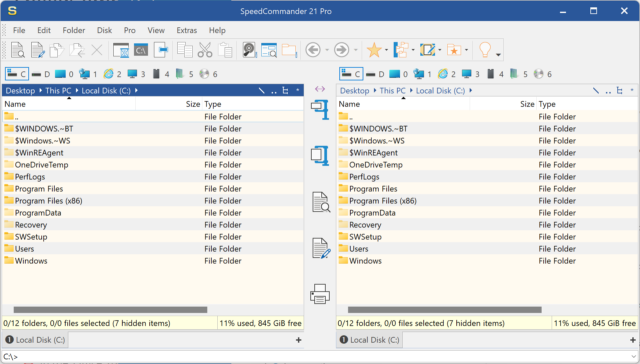Screen dimensions: 640x364
Task: Click the new folder toolbar icon
Action: [x=289, y=50]
